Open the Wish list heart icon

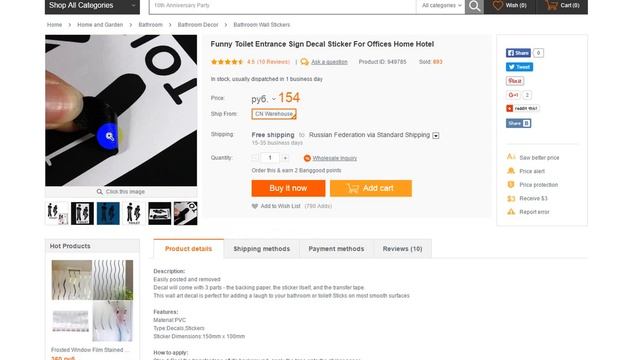click(498, 6)
